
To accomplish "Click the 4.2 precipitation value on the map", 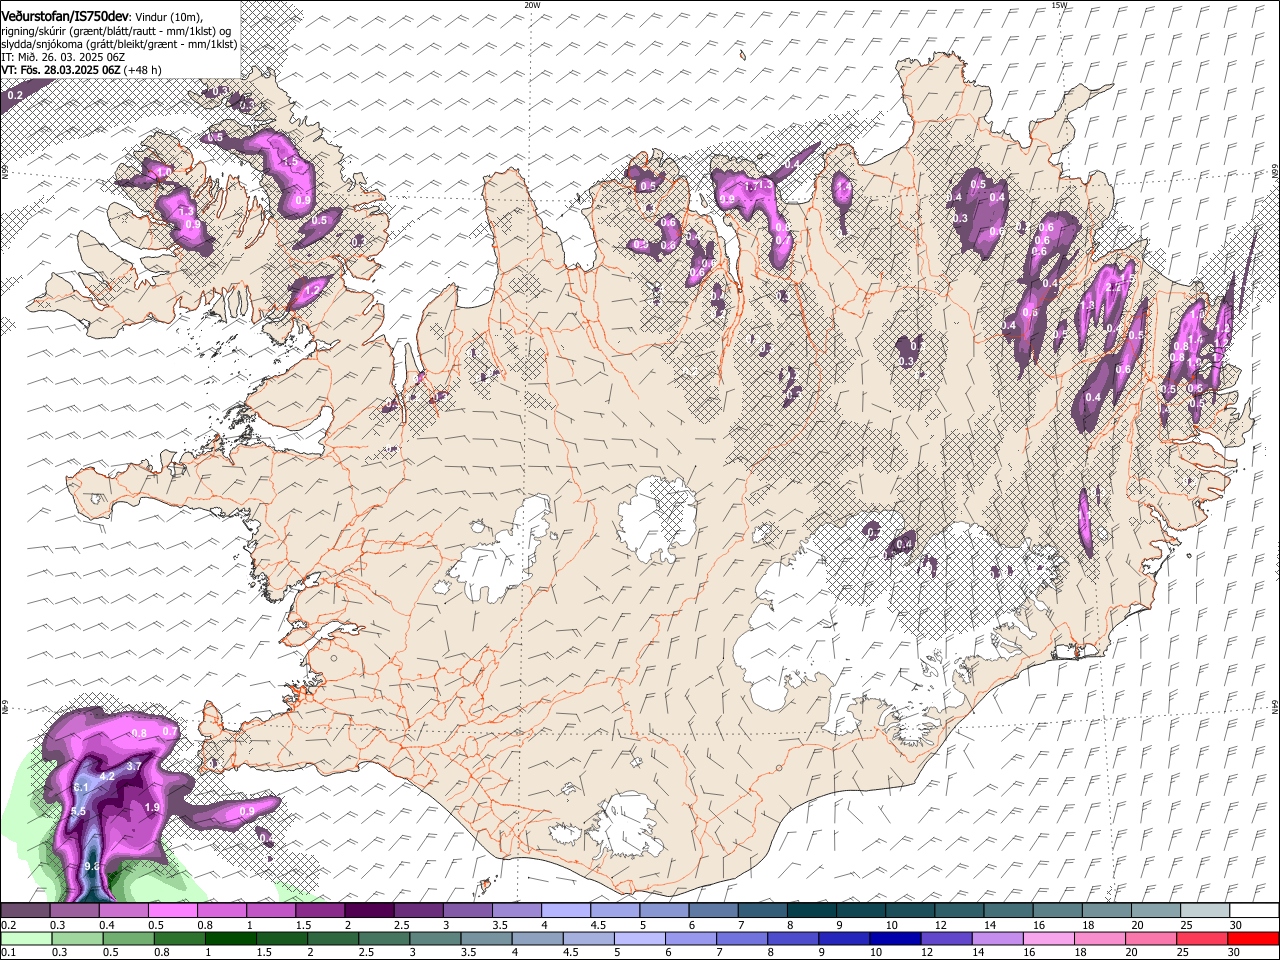I will coord(107,776).
